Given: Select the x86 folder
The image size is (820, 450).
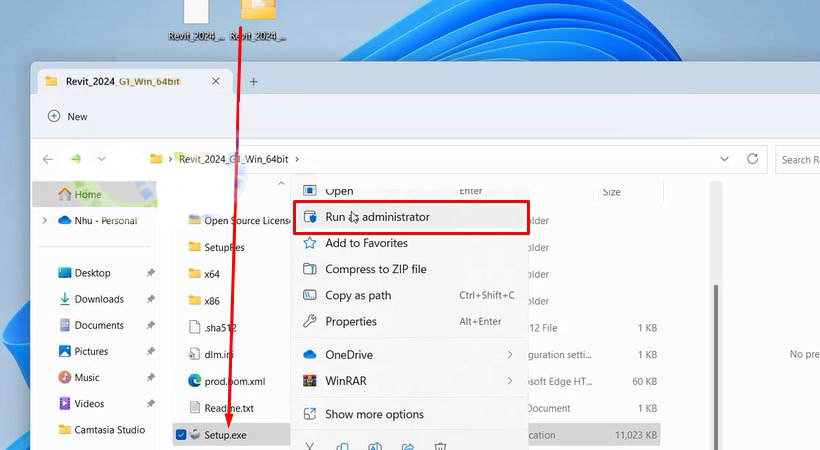Looking at the screenshot, I should pyautogui.click(x=212, y=301).
